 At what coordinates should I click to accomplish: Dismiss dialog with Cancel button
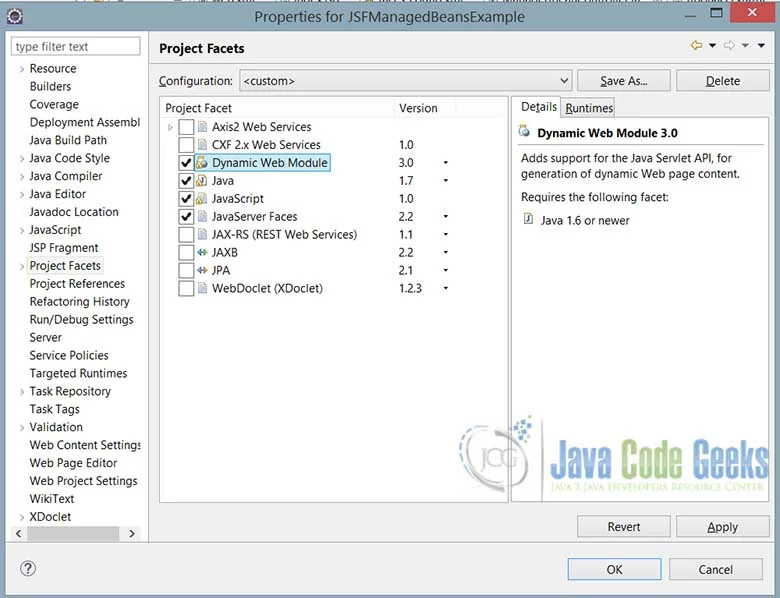(x=715, y=569)
